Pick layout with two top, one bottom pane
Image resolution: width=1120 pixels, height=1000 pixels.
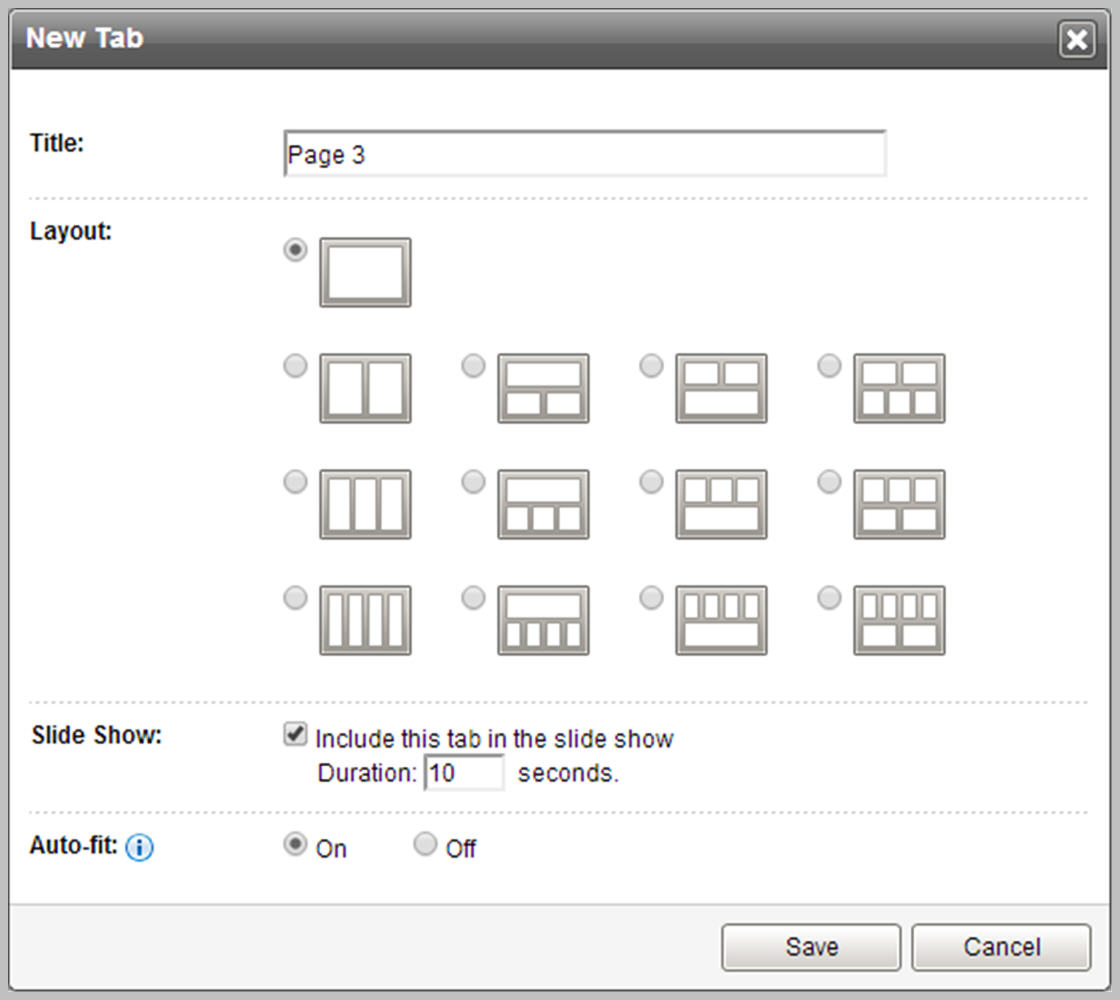(x=721, y=388)
